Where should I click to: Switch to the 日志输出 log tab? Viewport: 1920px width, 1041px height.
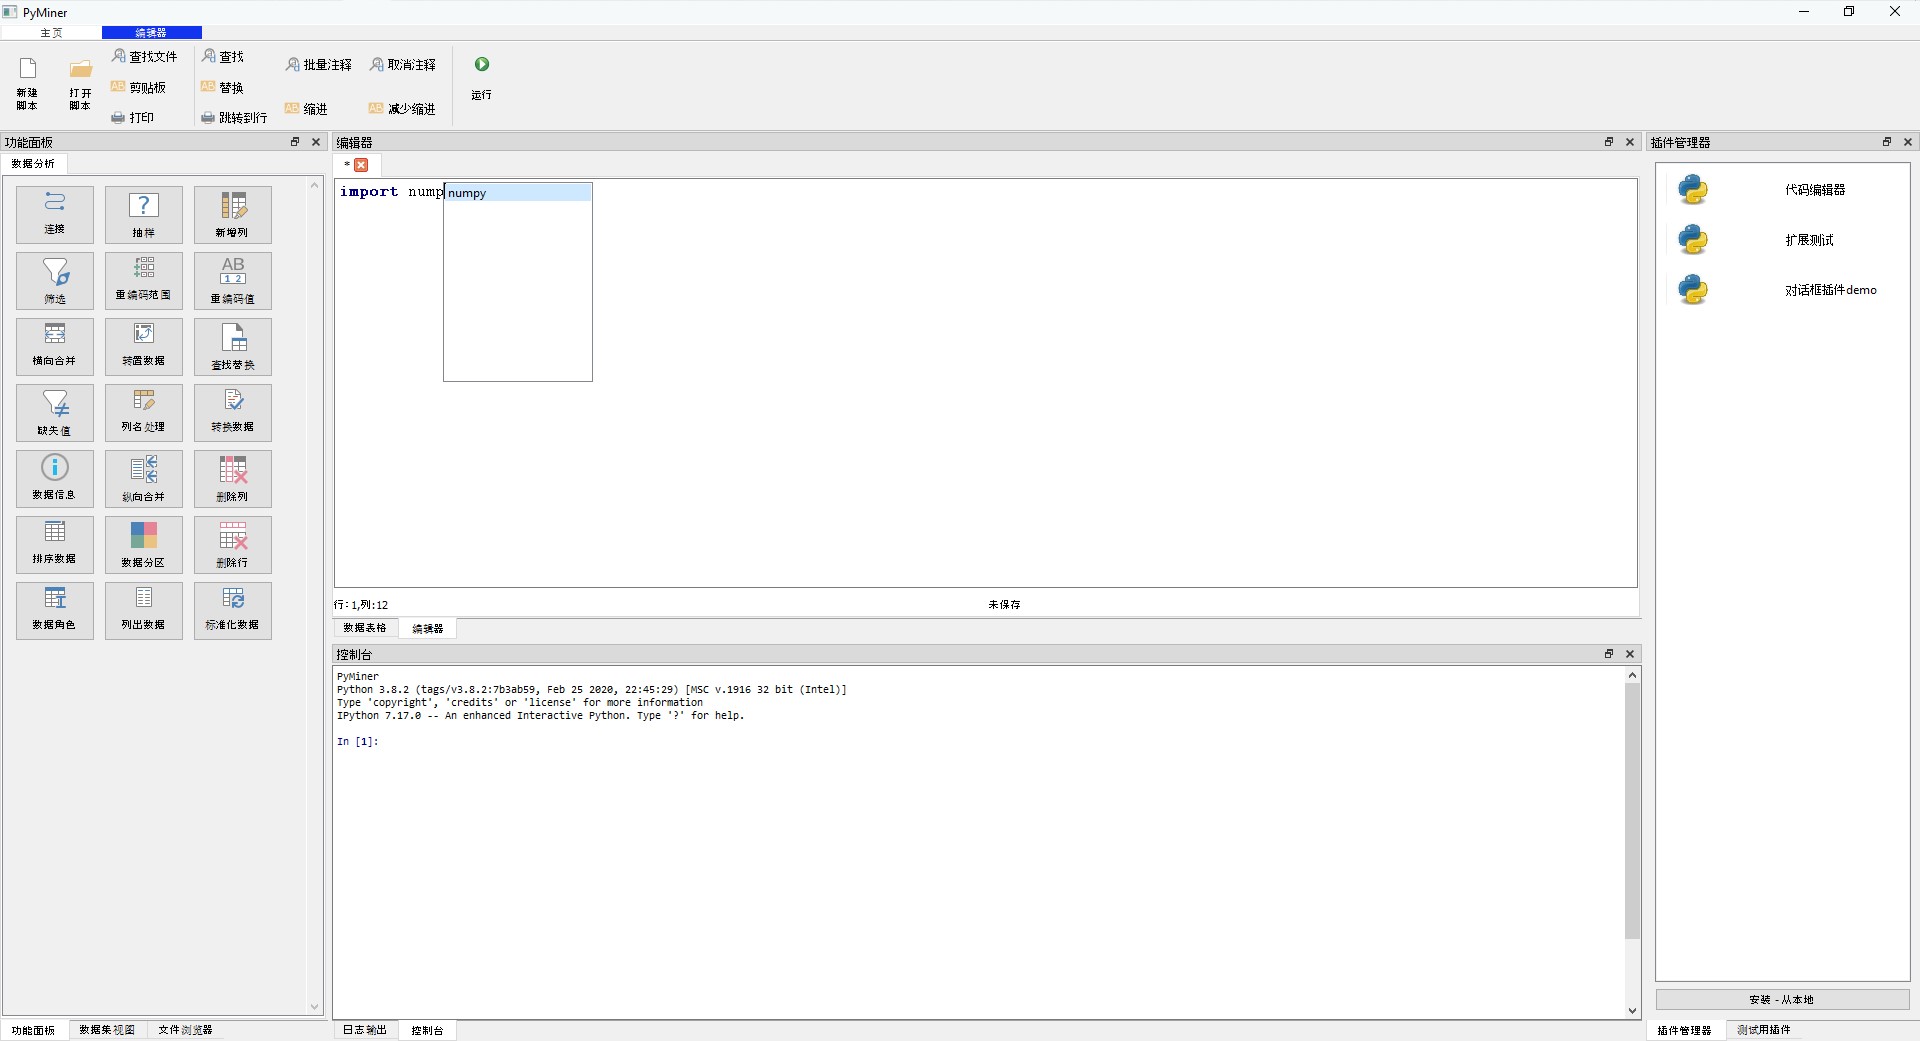pos(365,1030)
